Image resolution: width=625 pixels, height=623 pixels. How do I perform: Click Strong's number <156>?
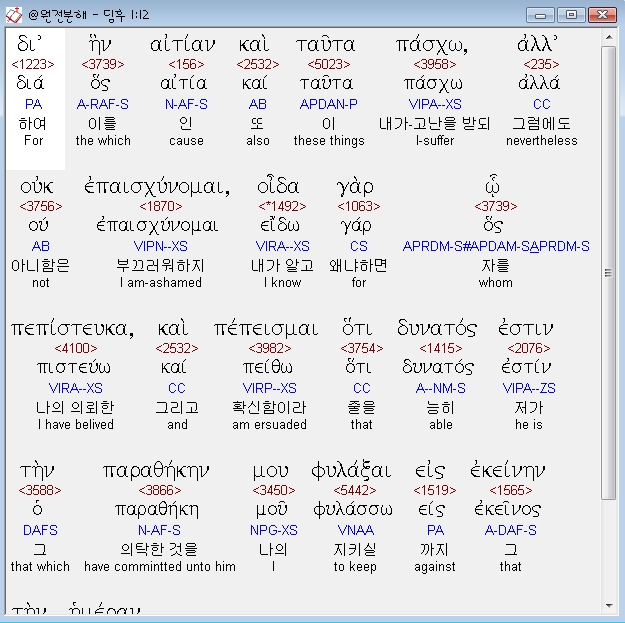tap(186, 64)
